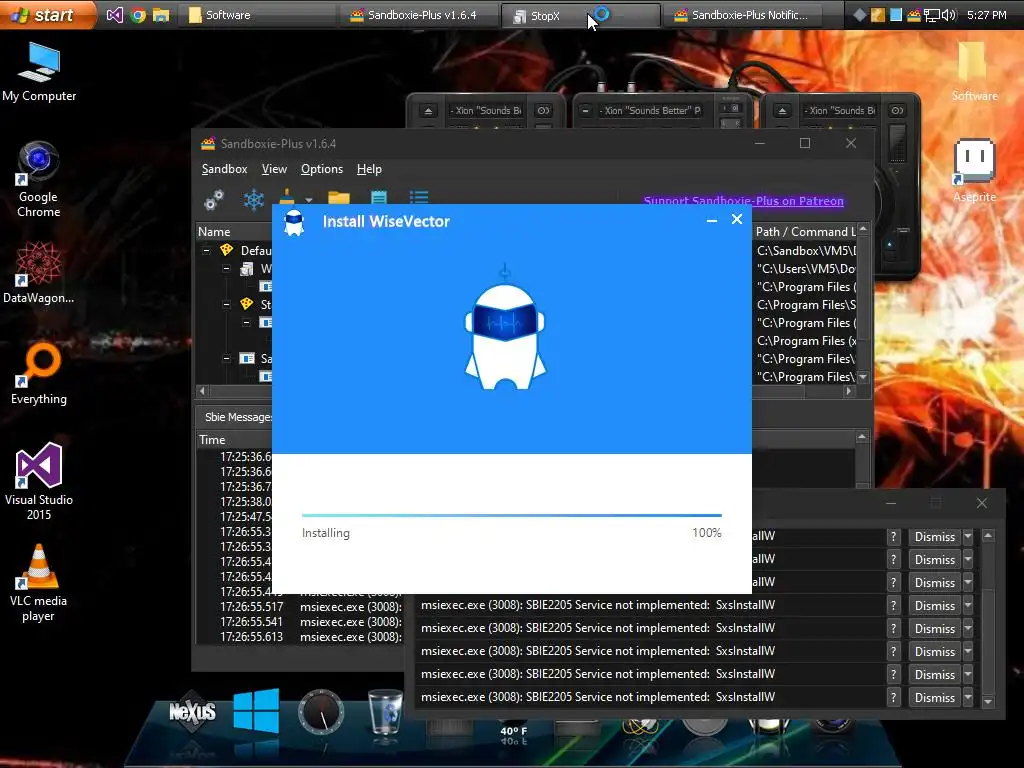Open the Recycle Bin in the dock
This screenshot has width=1024, height=768.
coord(385,712)
